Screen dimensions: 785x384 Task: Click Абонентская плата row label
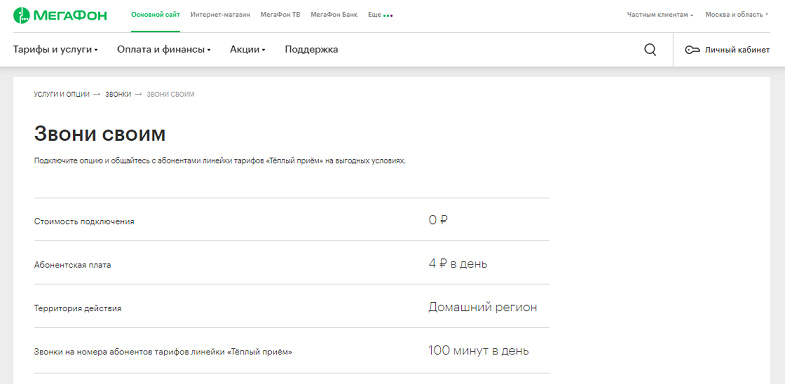coord(73,265)
